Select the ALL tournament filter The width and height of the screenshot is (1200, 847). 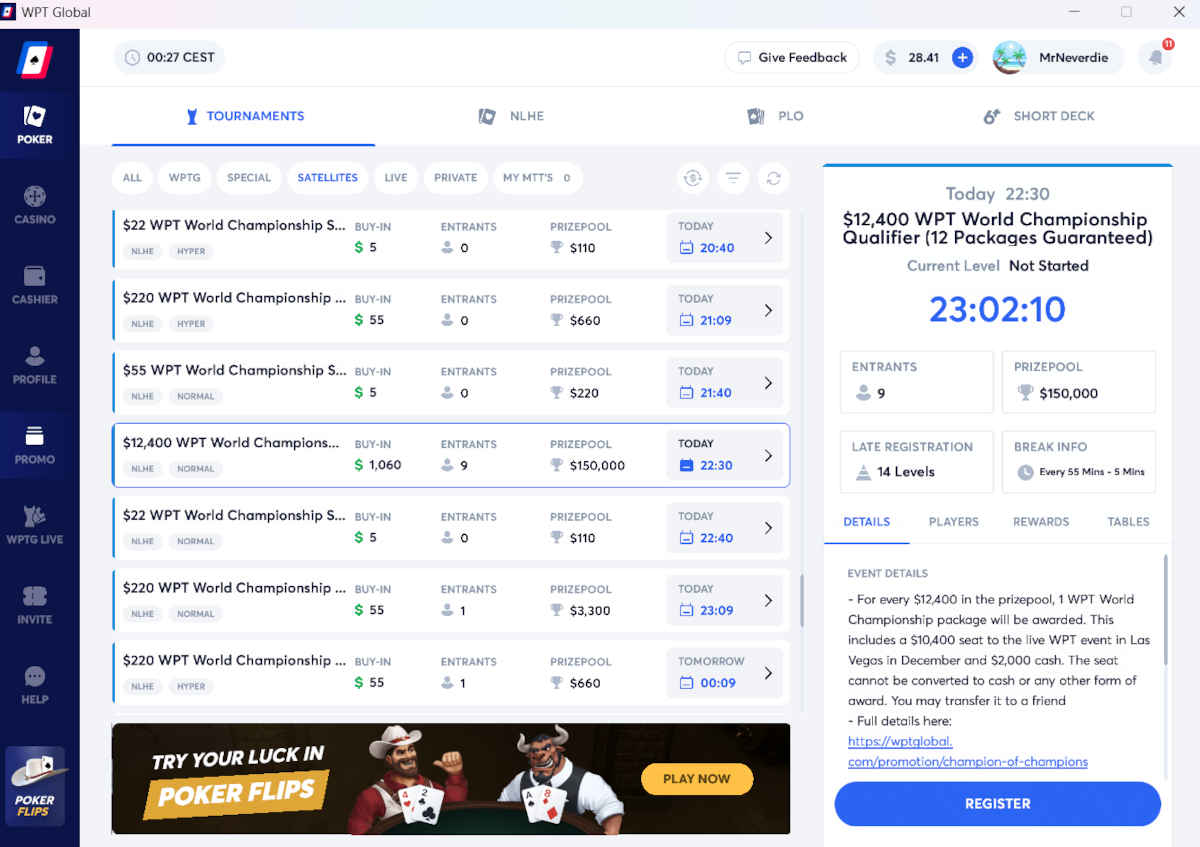coord(132,178)
